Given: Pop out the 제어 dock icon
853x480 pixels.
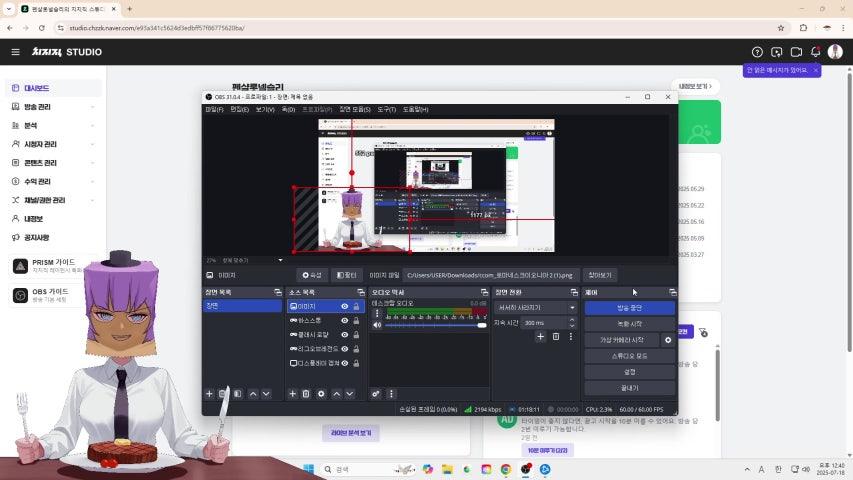Looking at the screenshot, I should point(673,292).
